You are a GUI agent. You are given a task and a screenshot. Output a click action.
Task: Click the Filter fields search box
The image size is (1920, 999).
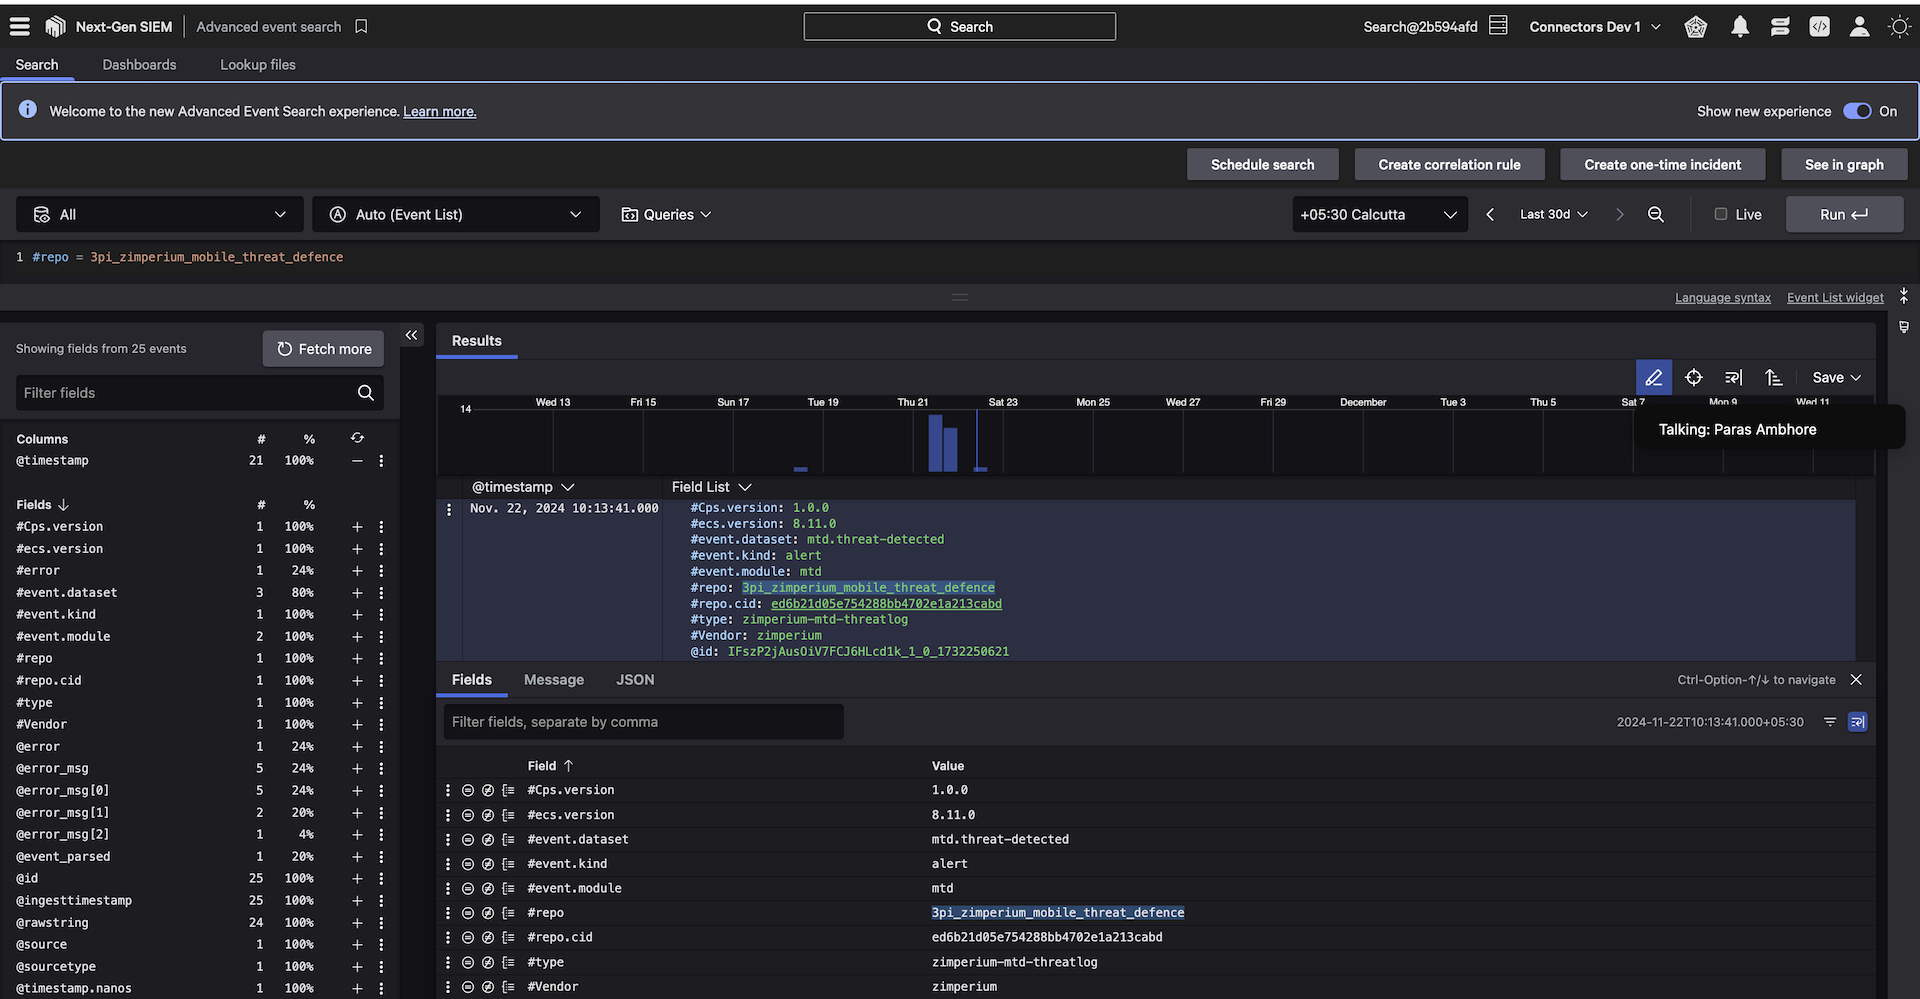coord(188,393)
